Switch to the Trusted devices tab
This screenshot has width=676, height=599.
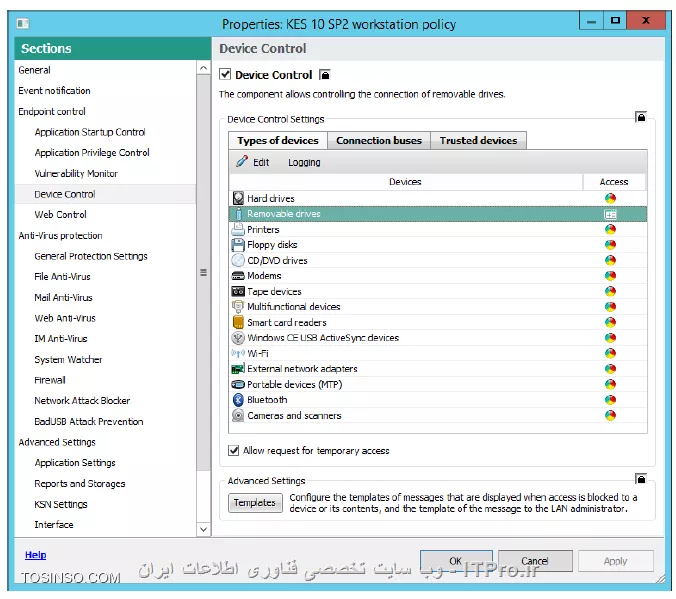[478, 141]
